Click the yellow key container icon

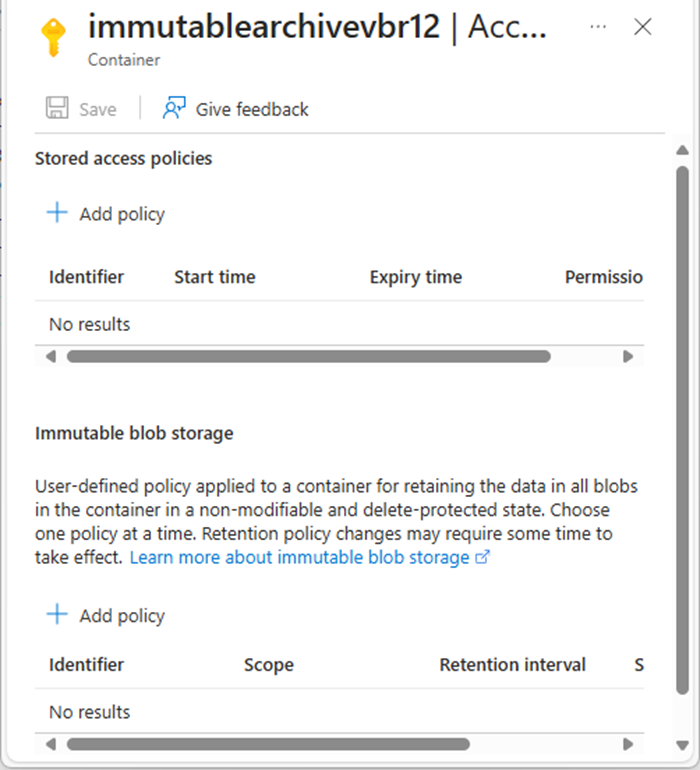tap(52, 38)
